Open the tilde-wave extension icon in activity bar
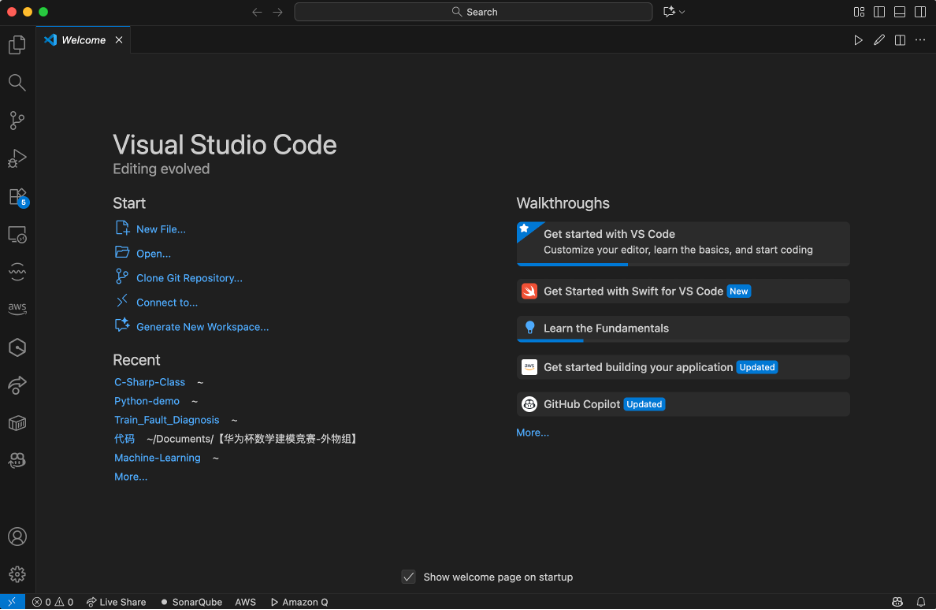936x610 pixels. click(17, 272)
